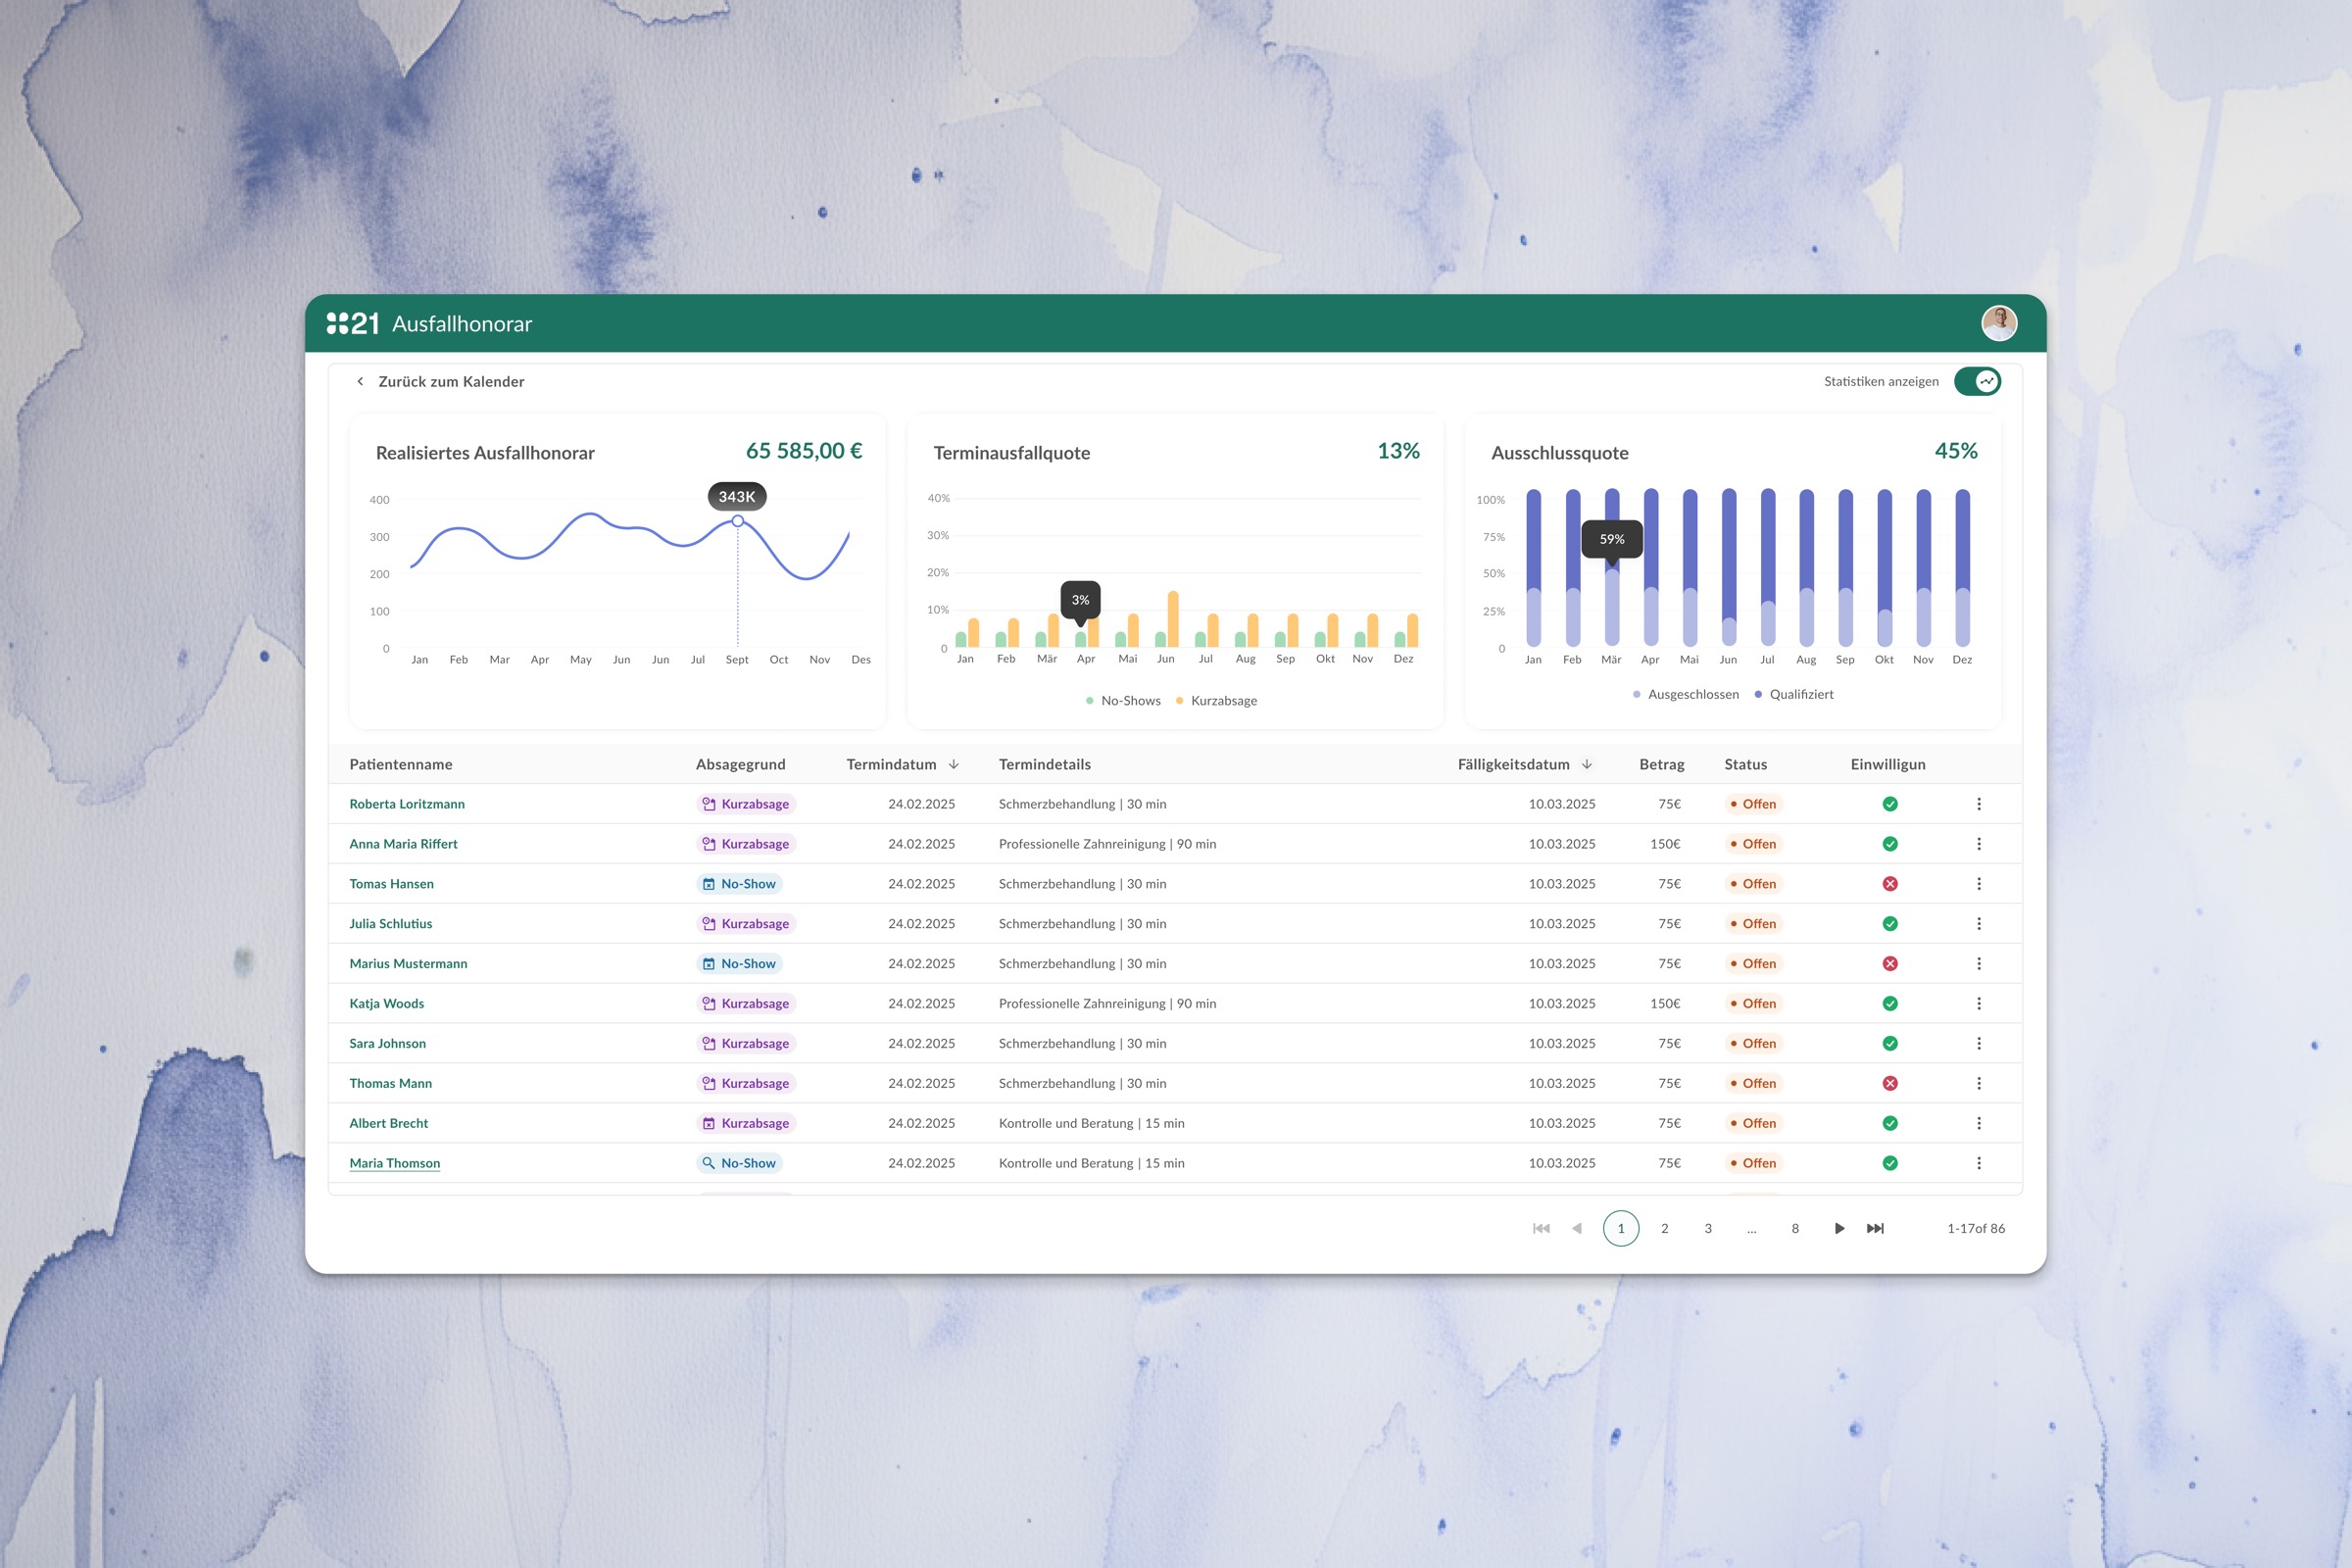
Task: Click red consent cross for Thomas Mann
Action: point(1890,1083)
